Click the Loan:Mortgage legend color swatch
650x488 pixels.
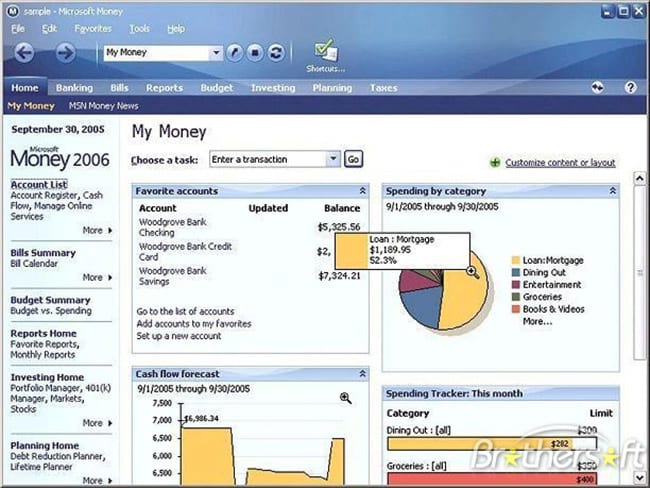point(515,261)
